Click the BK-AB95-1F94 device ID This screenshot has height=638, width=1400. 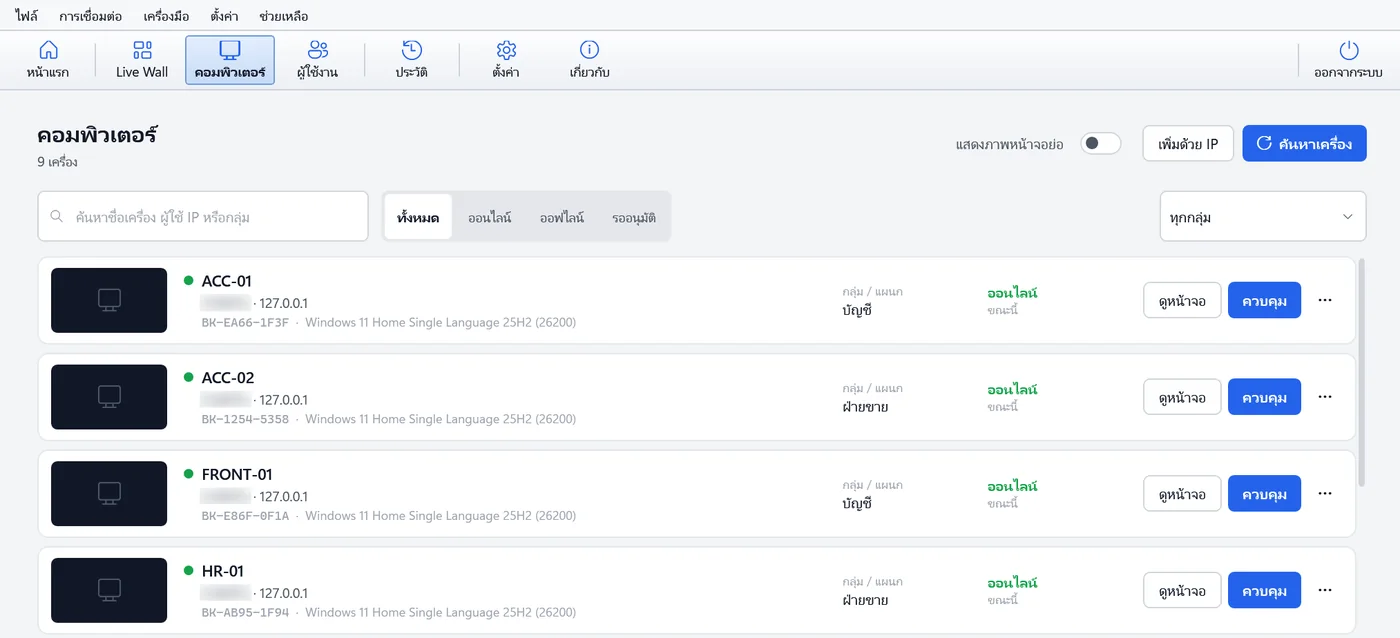(x=245, y=612)
